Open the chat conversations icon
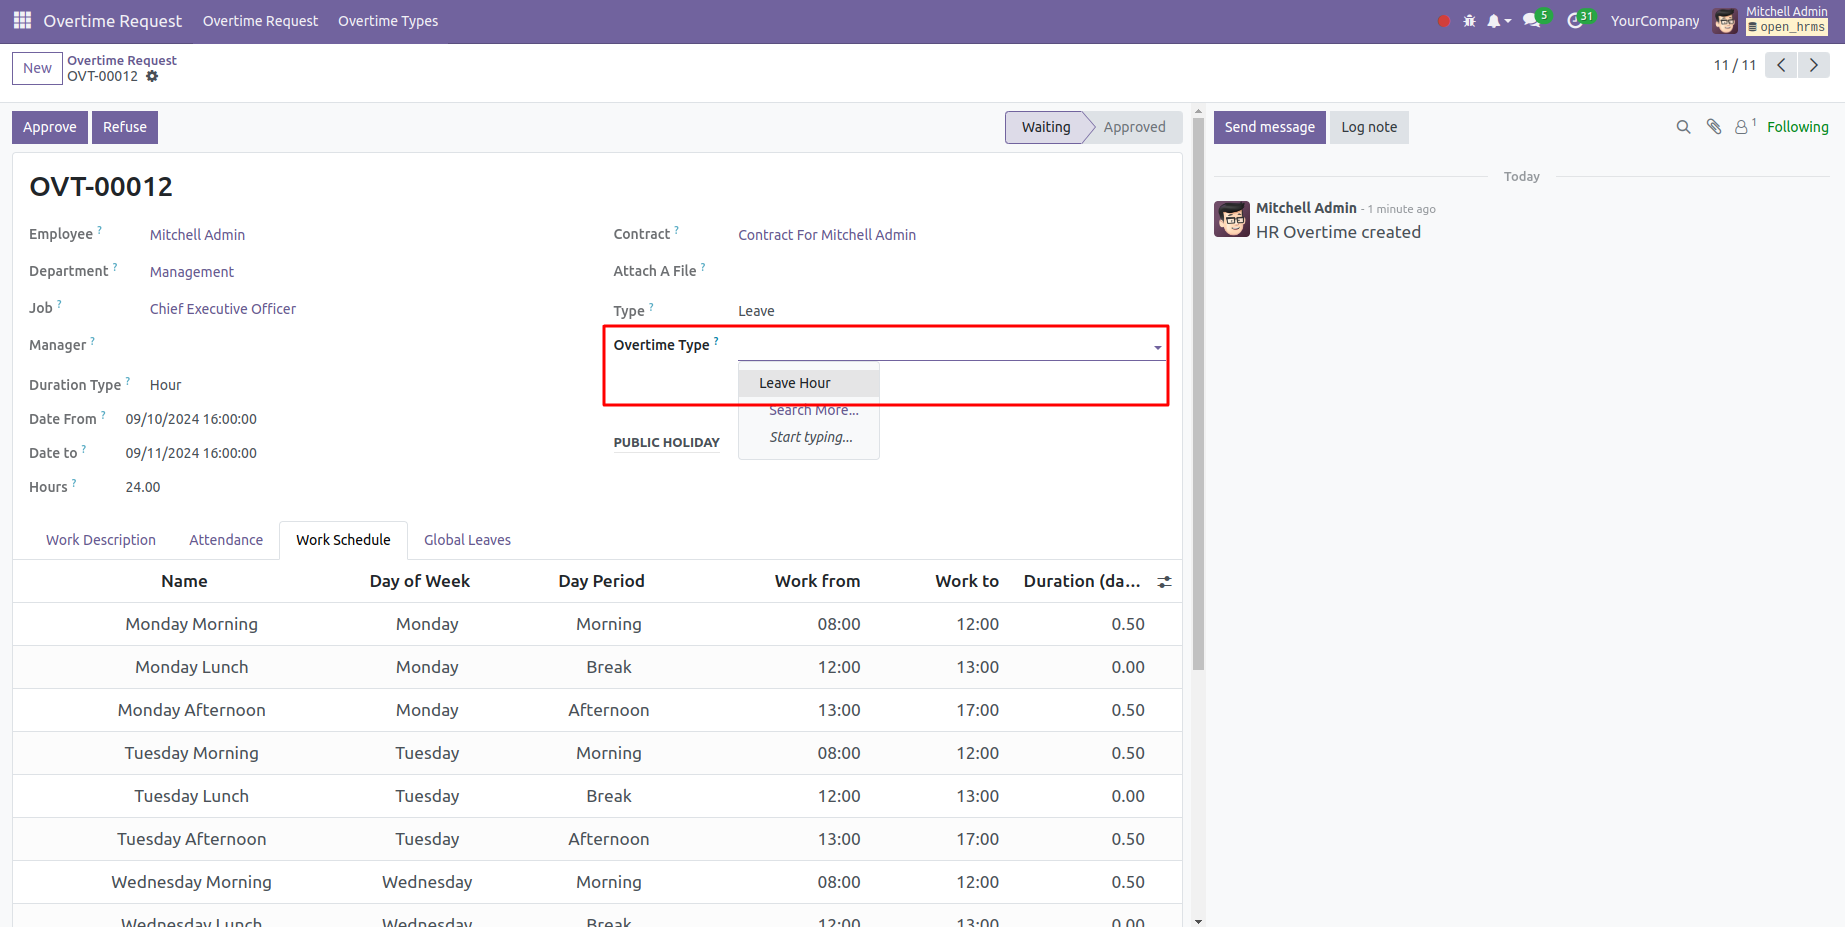 1531,21
